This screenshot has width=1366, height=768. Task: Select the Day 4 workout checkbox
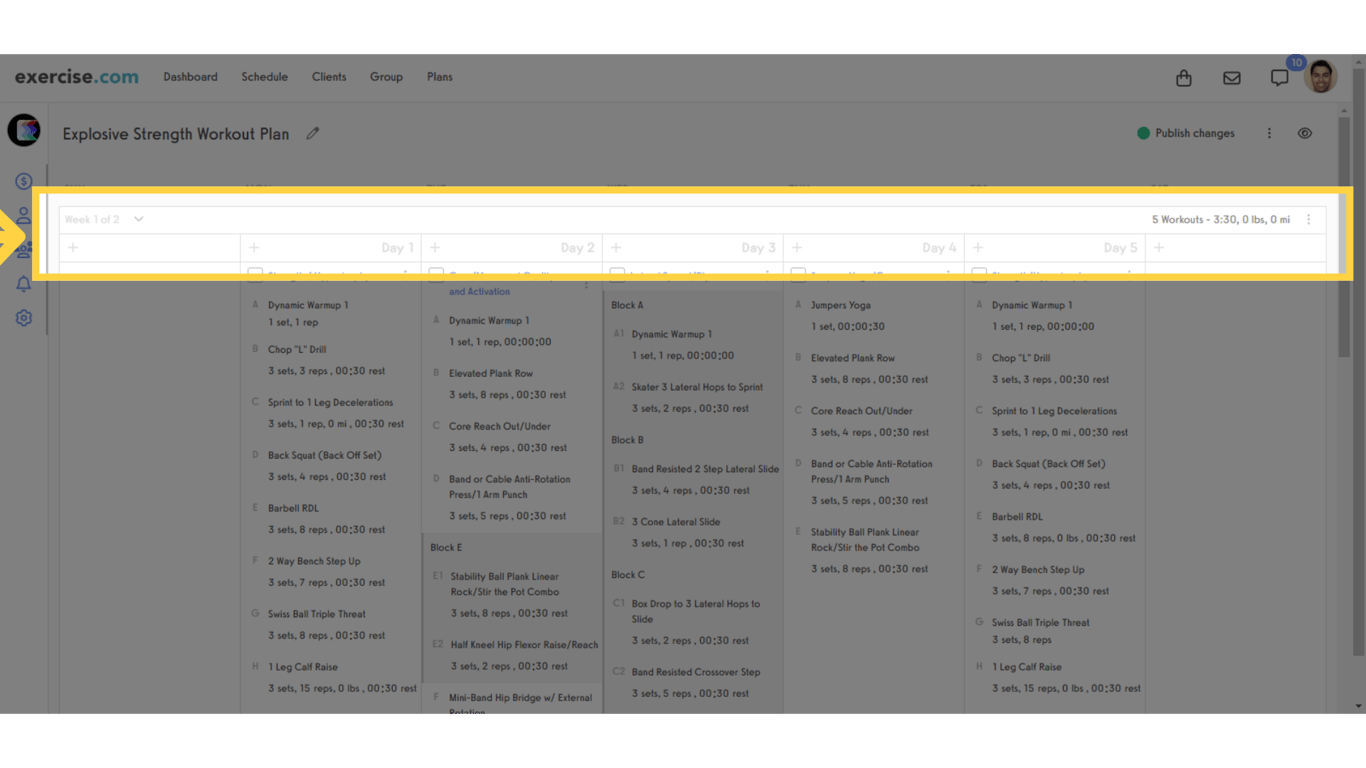(x=798, y=273)
